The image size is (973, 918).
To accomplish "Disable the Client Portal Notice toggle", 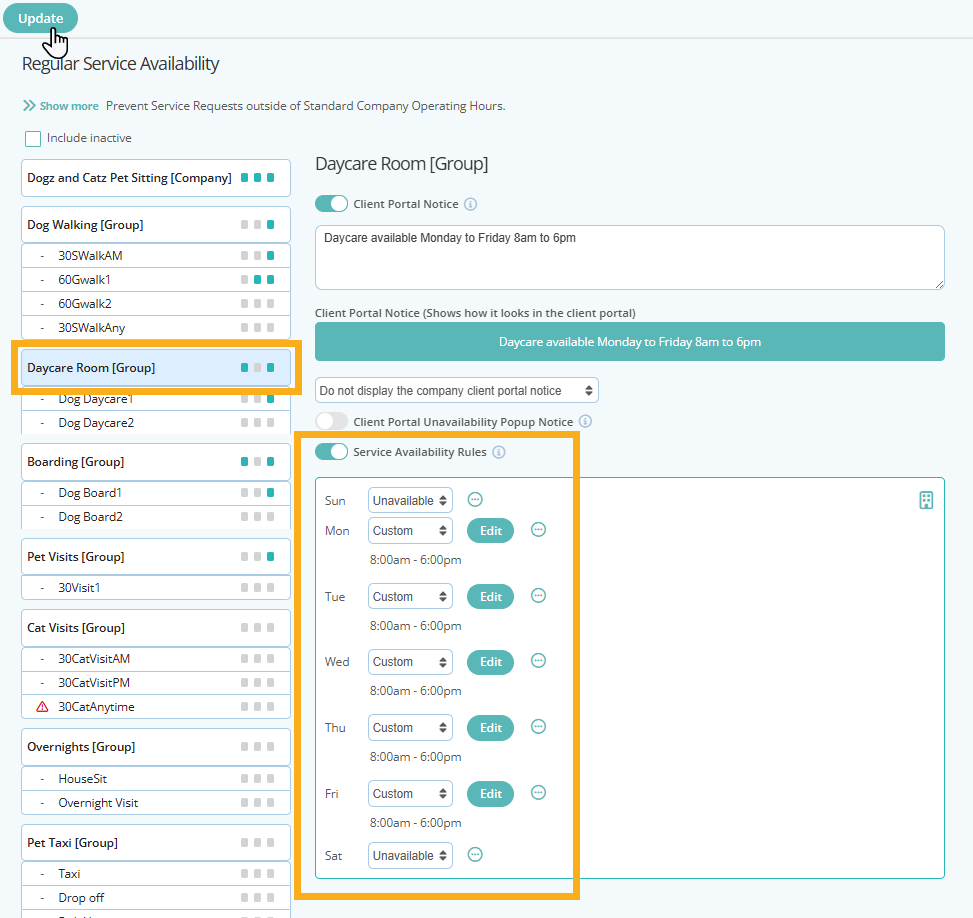I will [x=331, y=203].
